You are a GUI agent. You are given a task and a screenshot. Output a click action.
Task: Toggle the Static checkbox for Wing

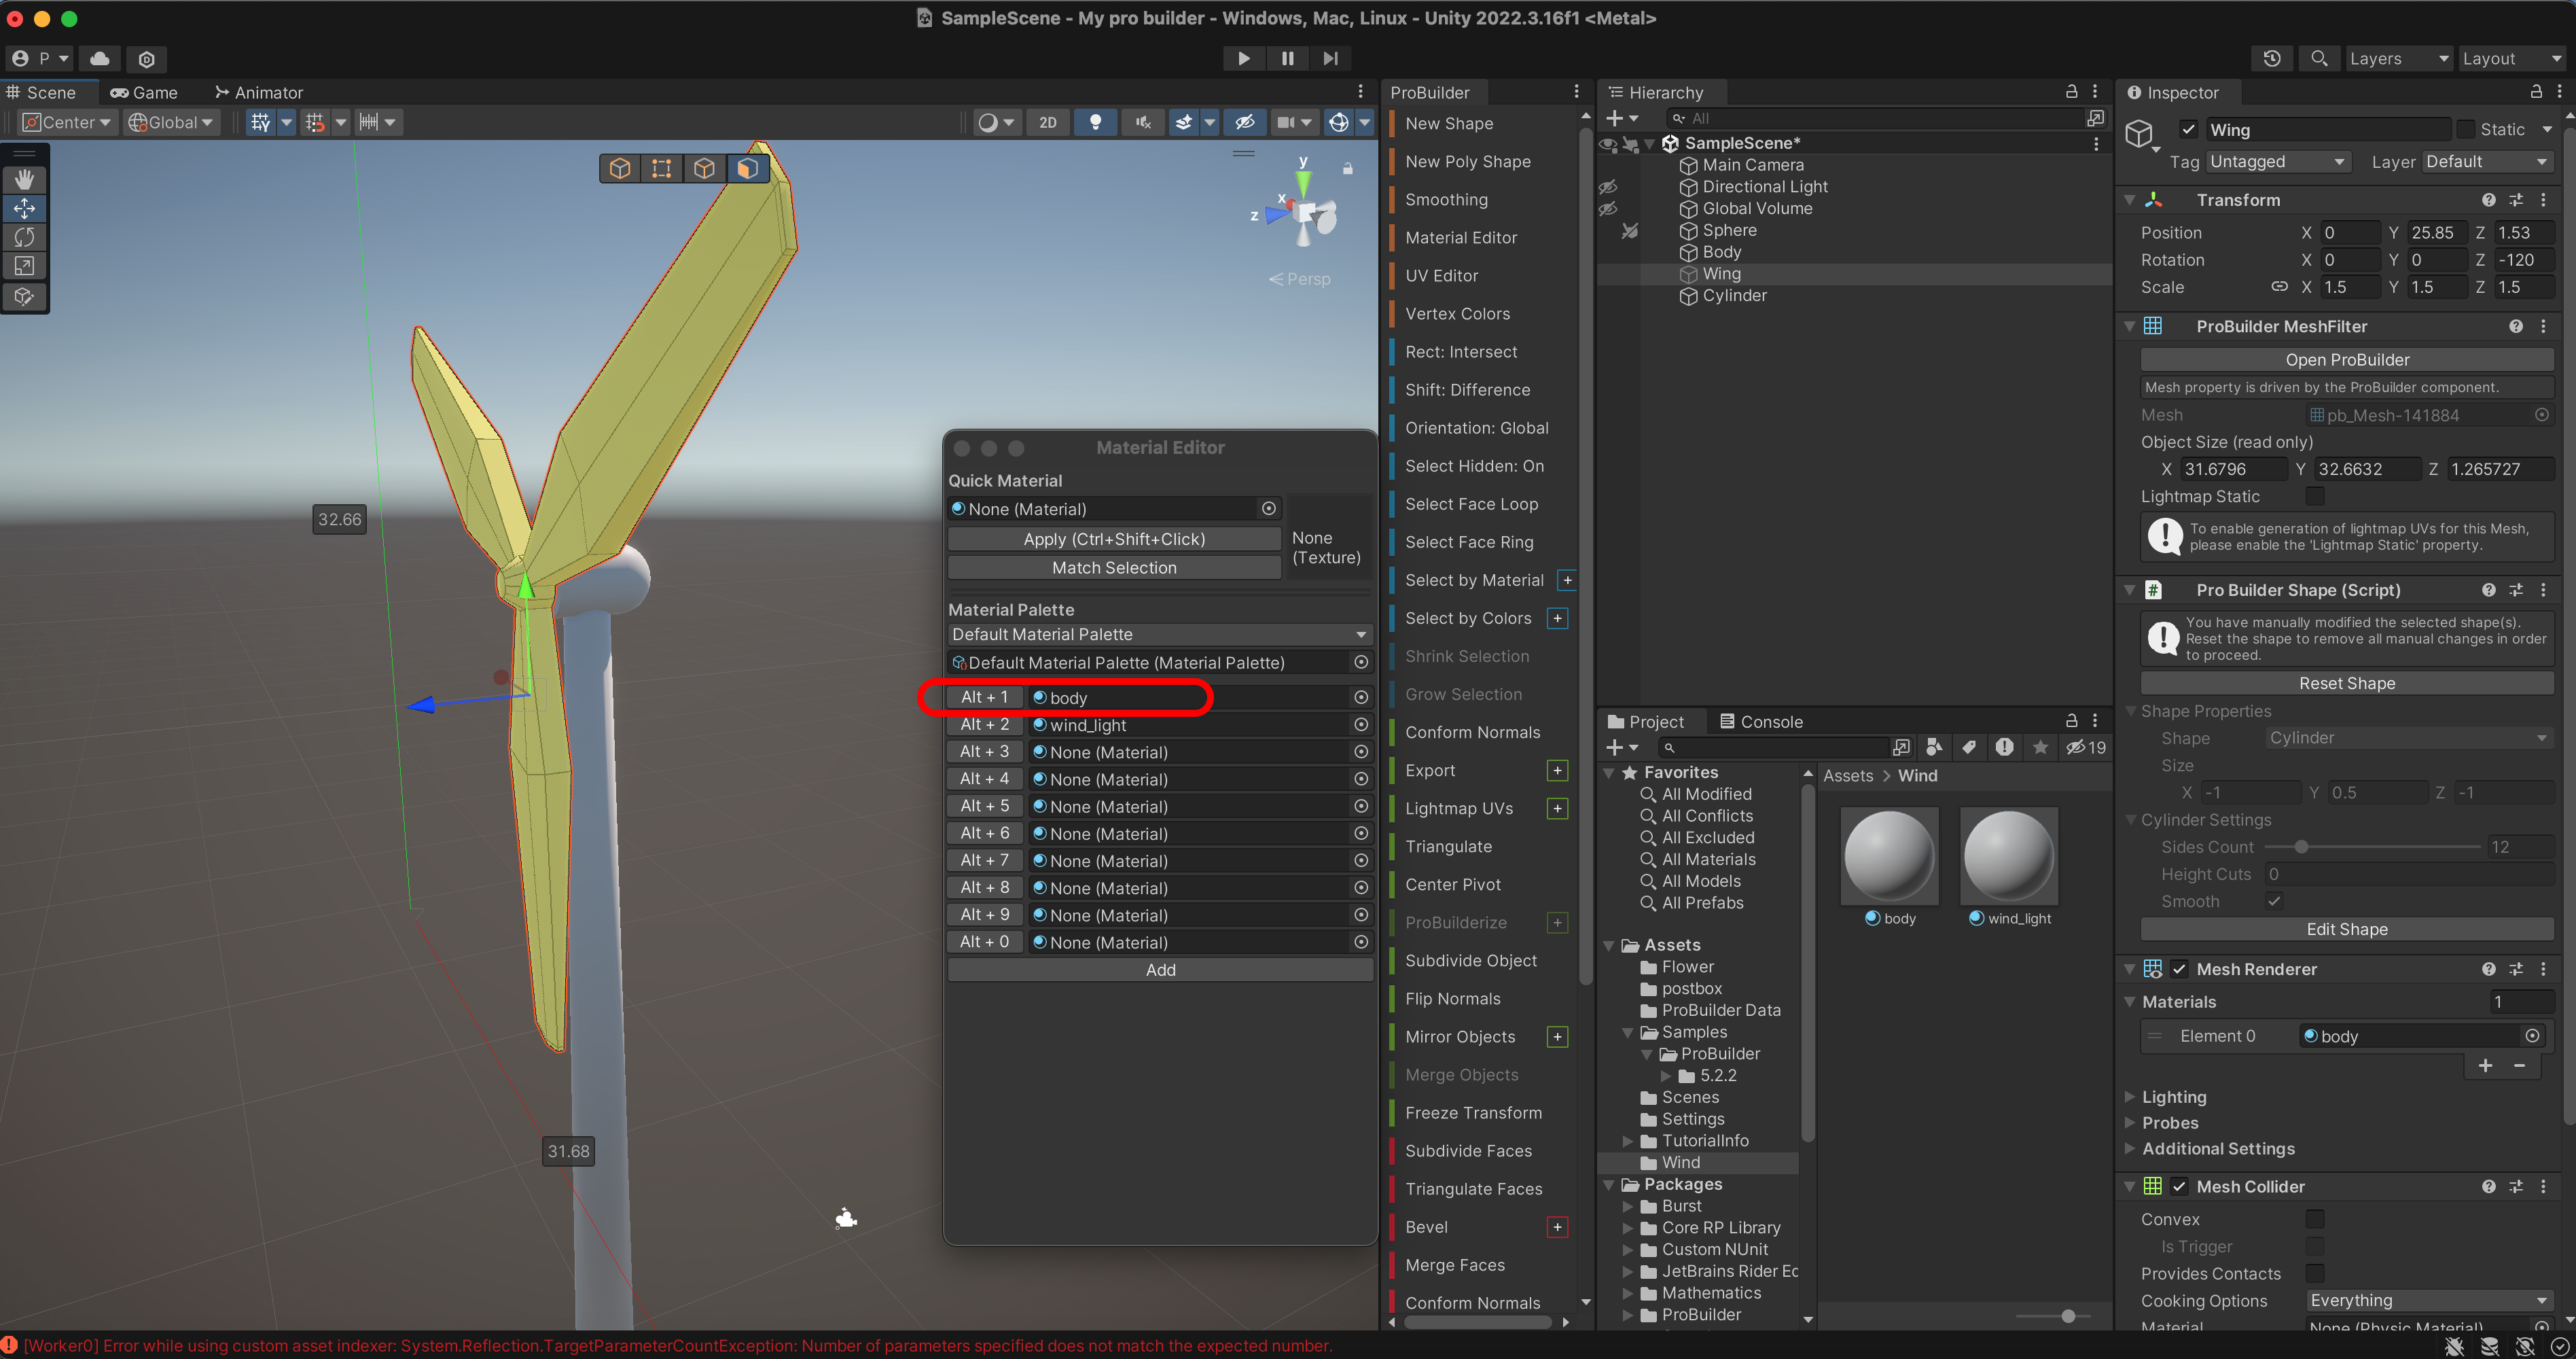tap(2466, 129)
